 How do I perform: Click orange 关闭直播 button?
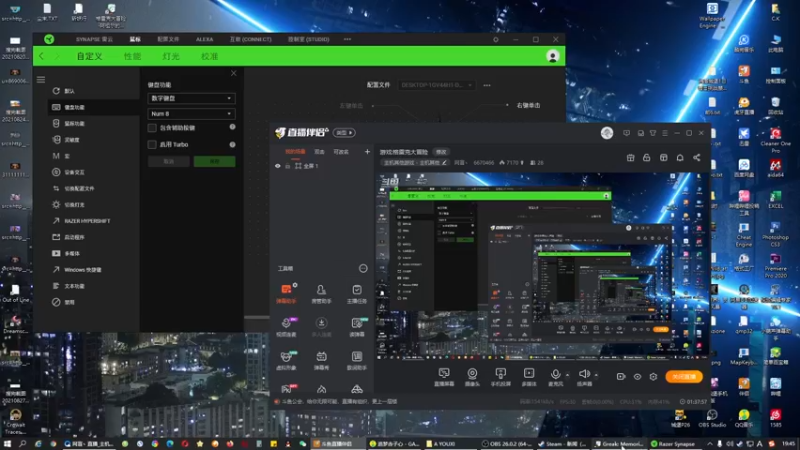[x=684, y=377]
